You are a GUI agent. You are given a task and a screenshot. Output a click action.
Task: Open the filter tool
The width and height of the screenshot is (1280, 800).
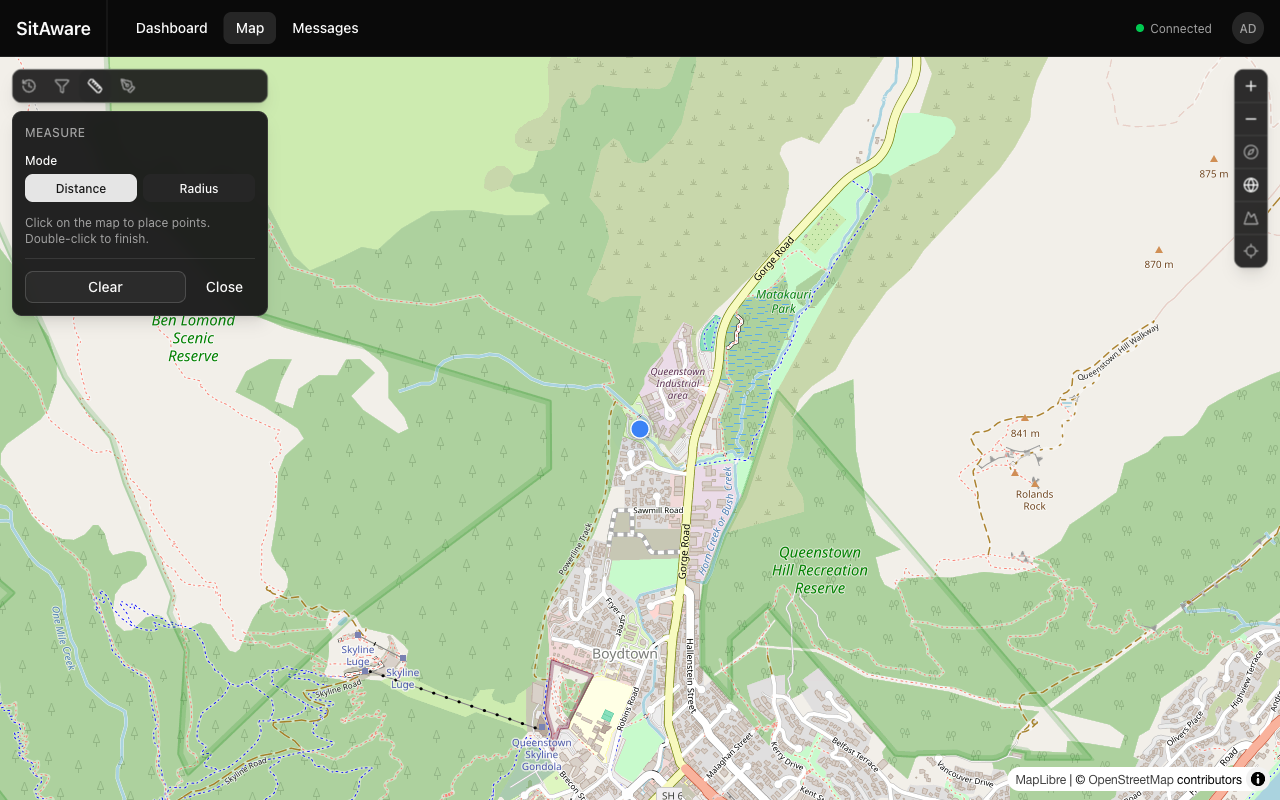pos(62,86)
